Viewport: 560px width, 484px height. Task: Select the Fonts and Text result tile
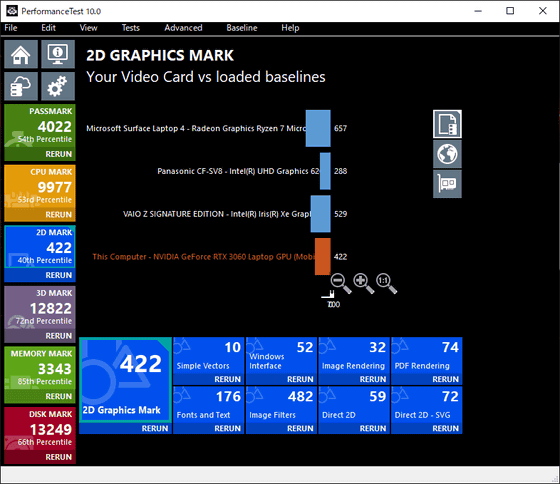coord(209,405)
